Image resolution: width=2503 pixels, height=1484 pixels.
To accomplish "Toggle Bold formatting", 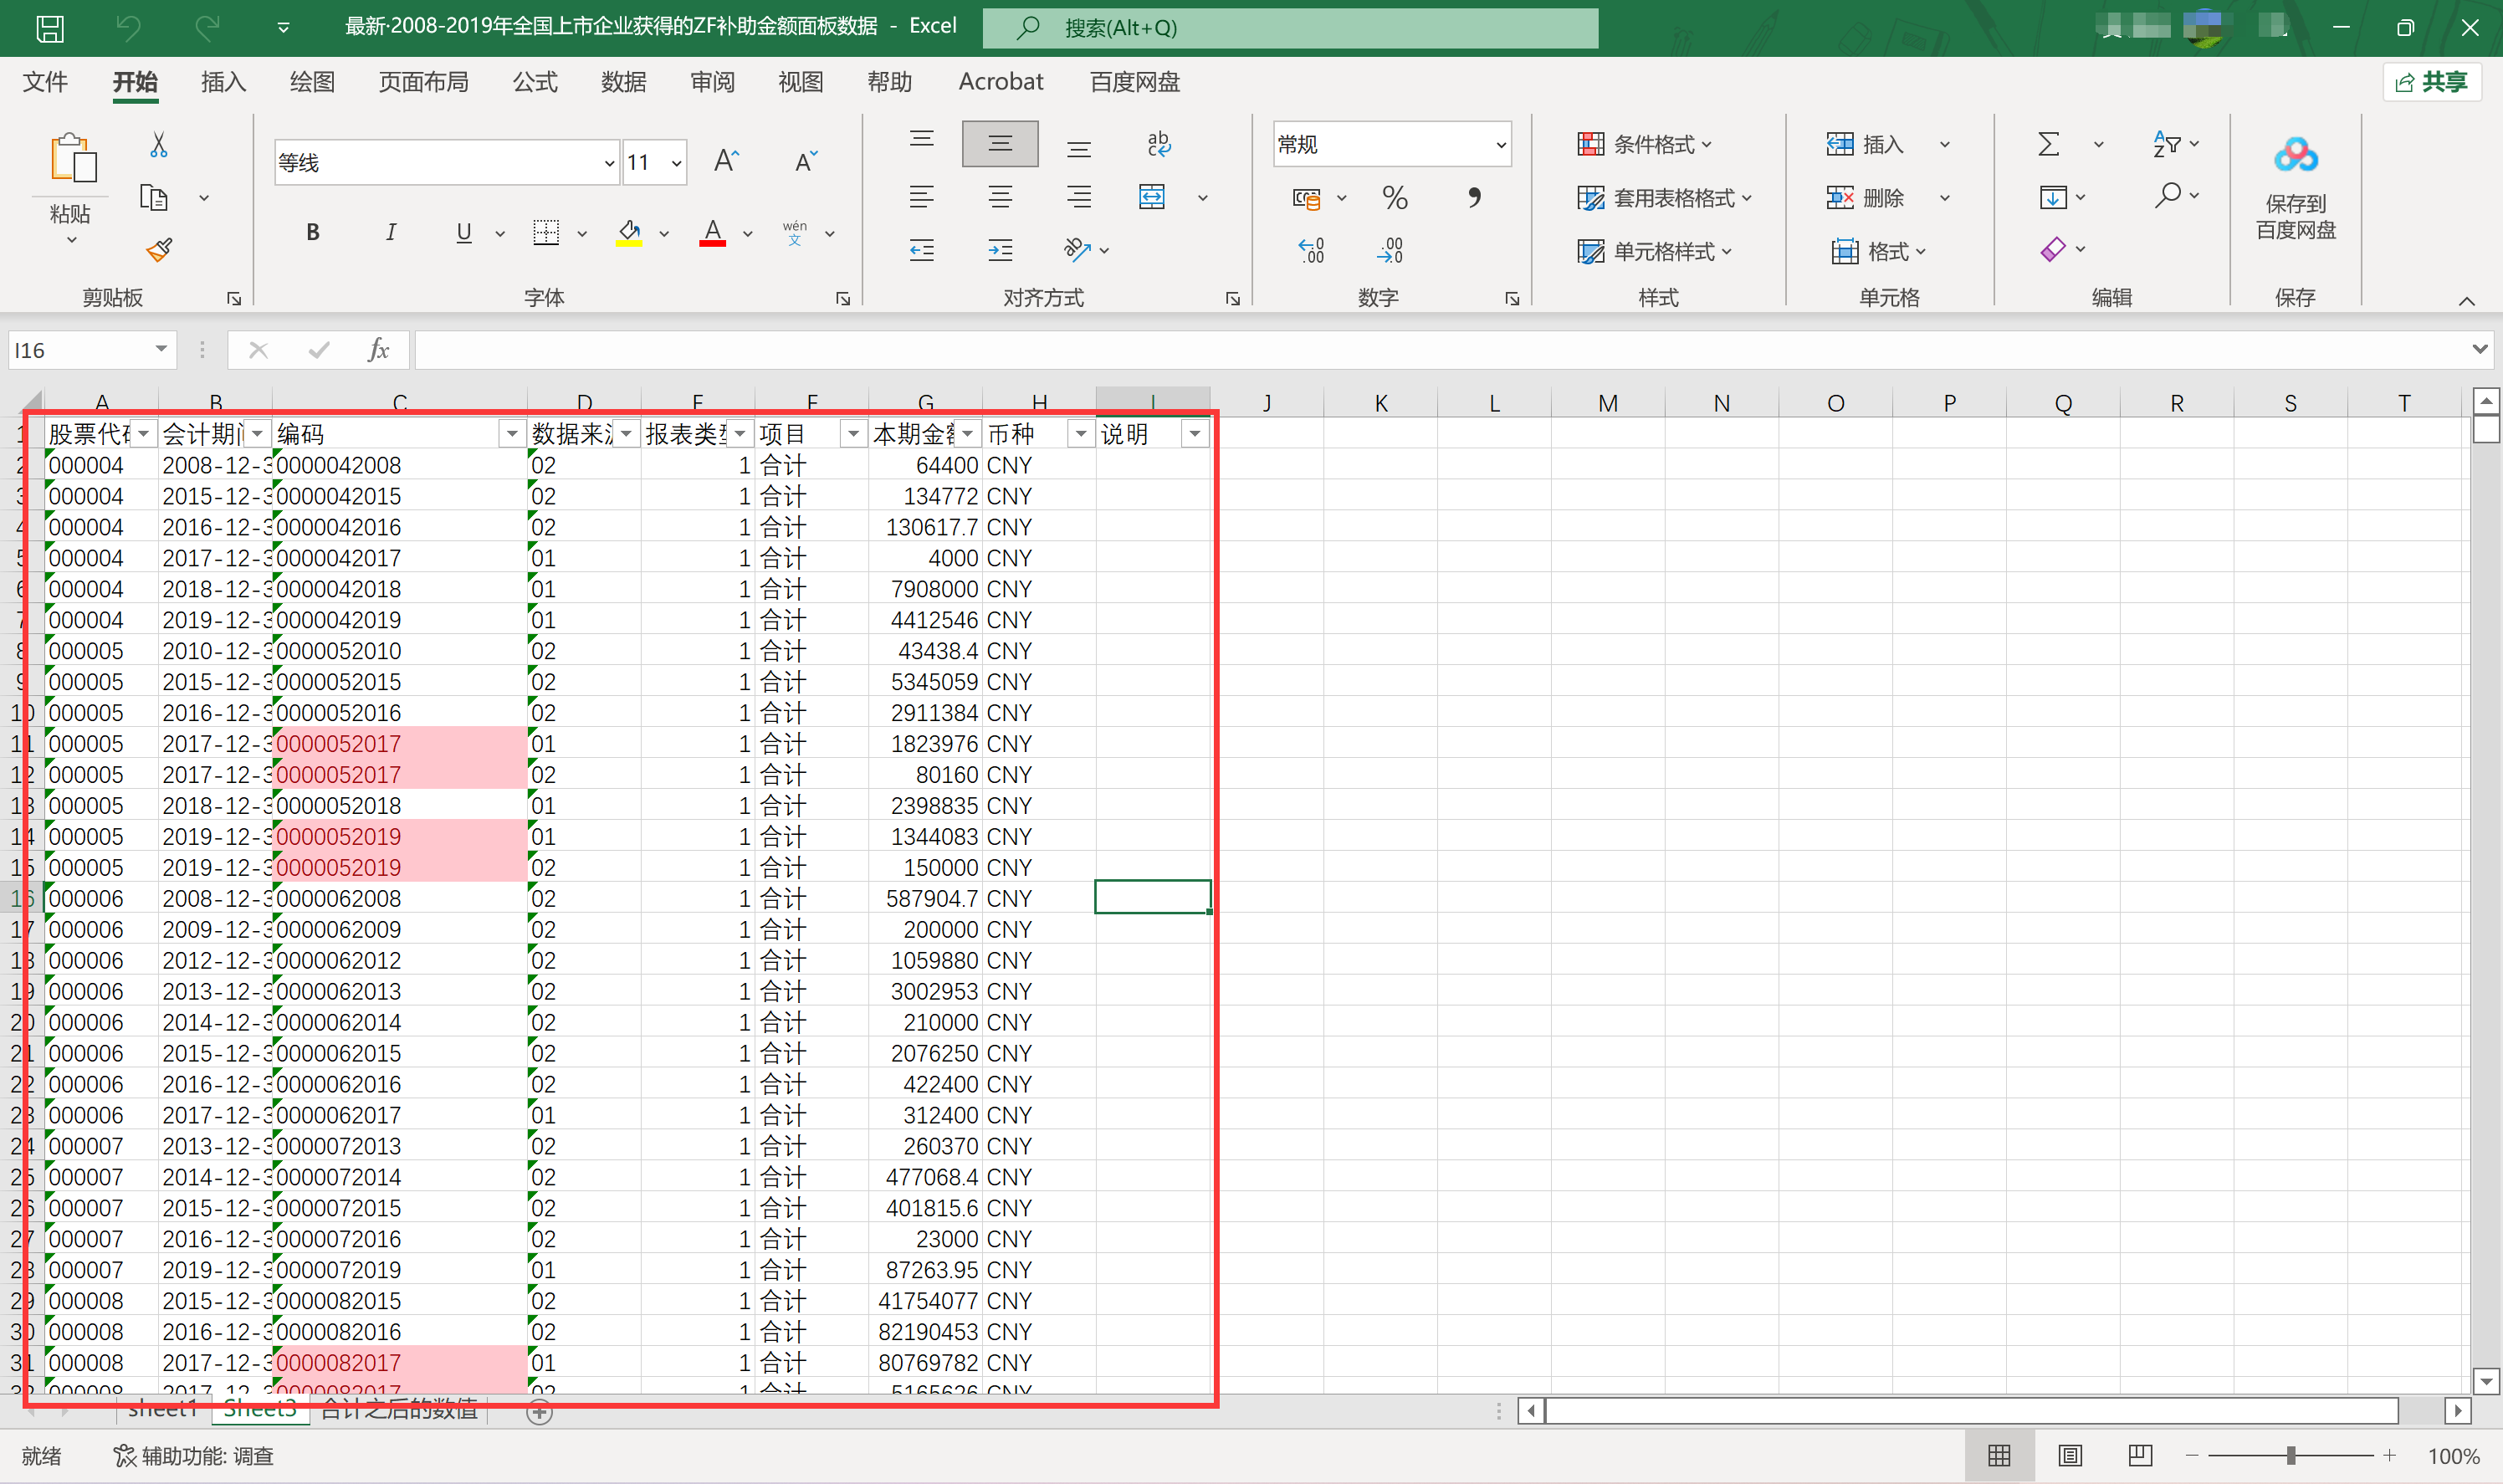I will click(313, 233).
